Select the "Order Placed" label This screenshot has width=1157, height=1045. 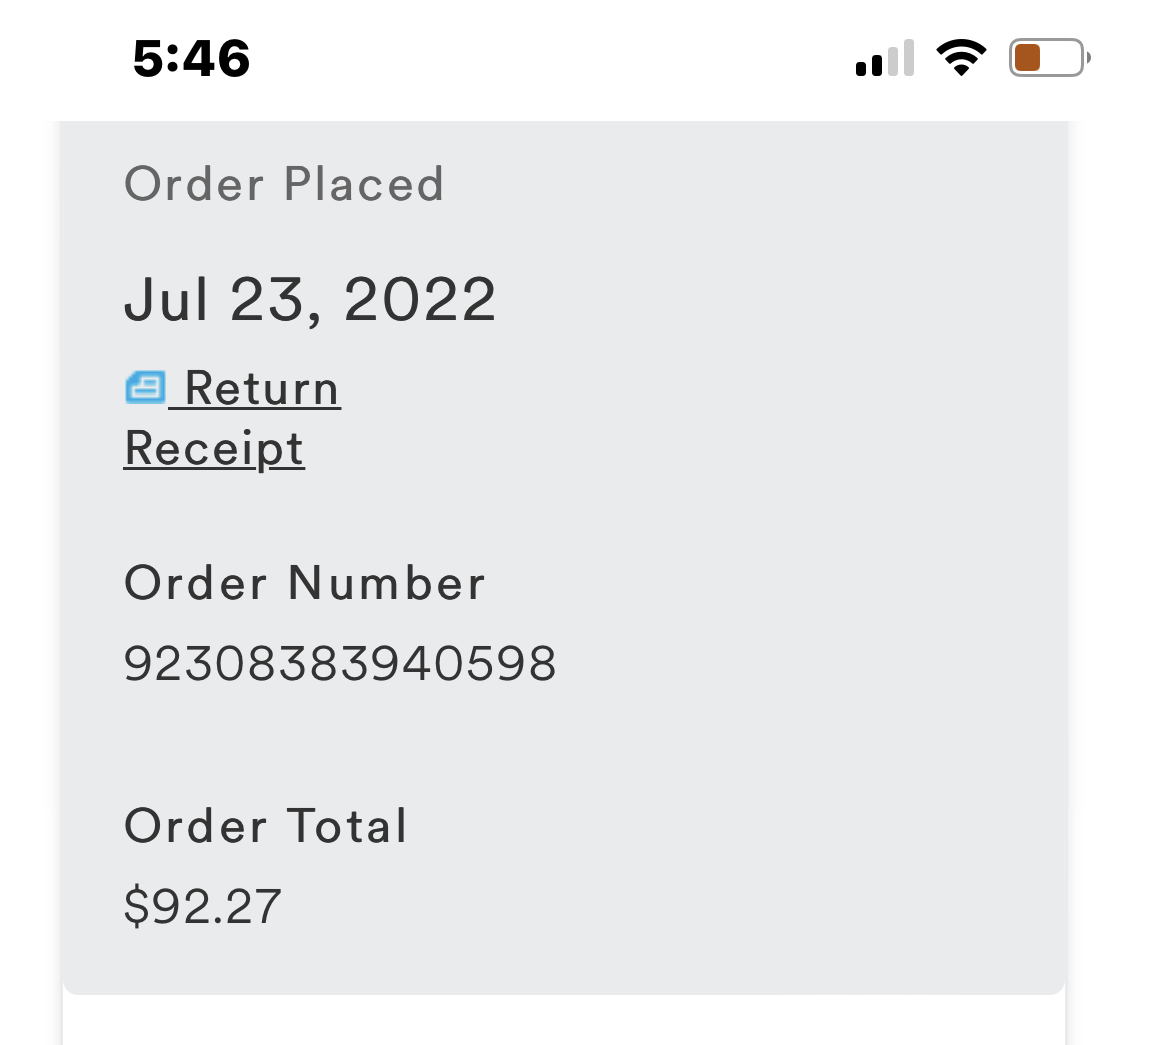[284, 185]
